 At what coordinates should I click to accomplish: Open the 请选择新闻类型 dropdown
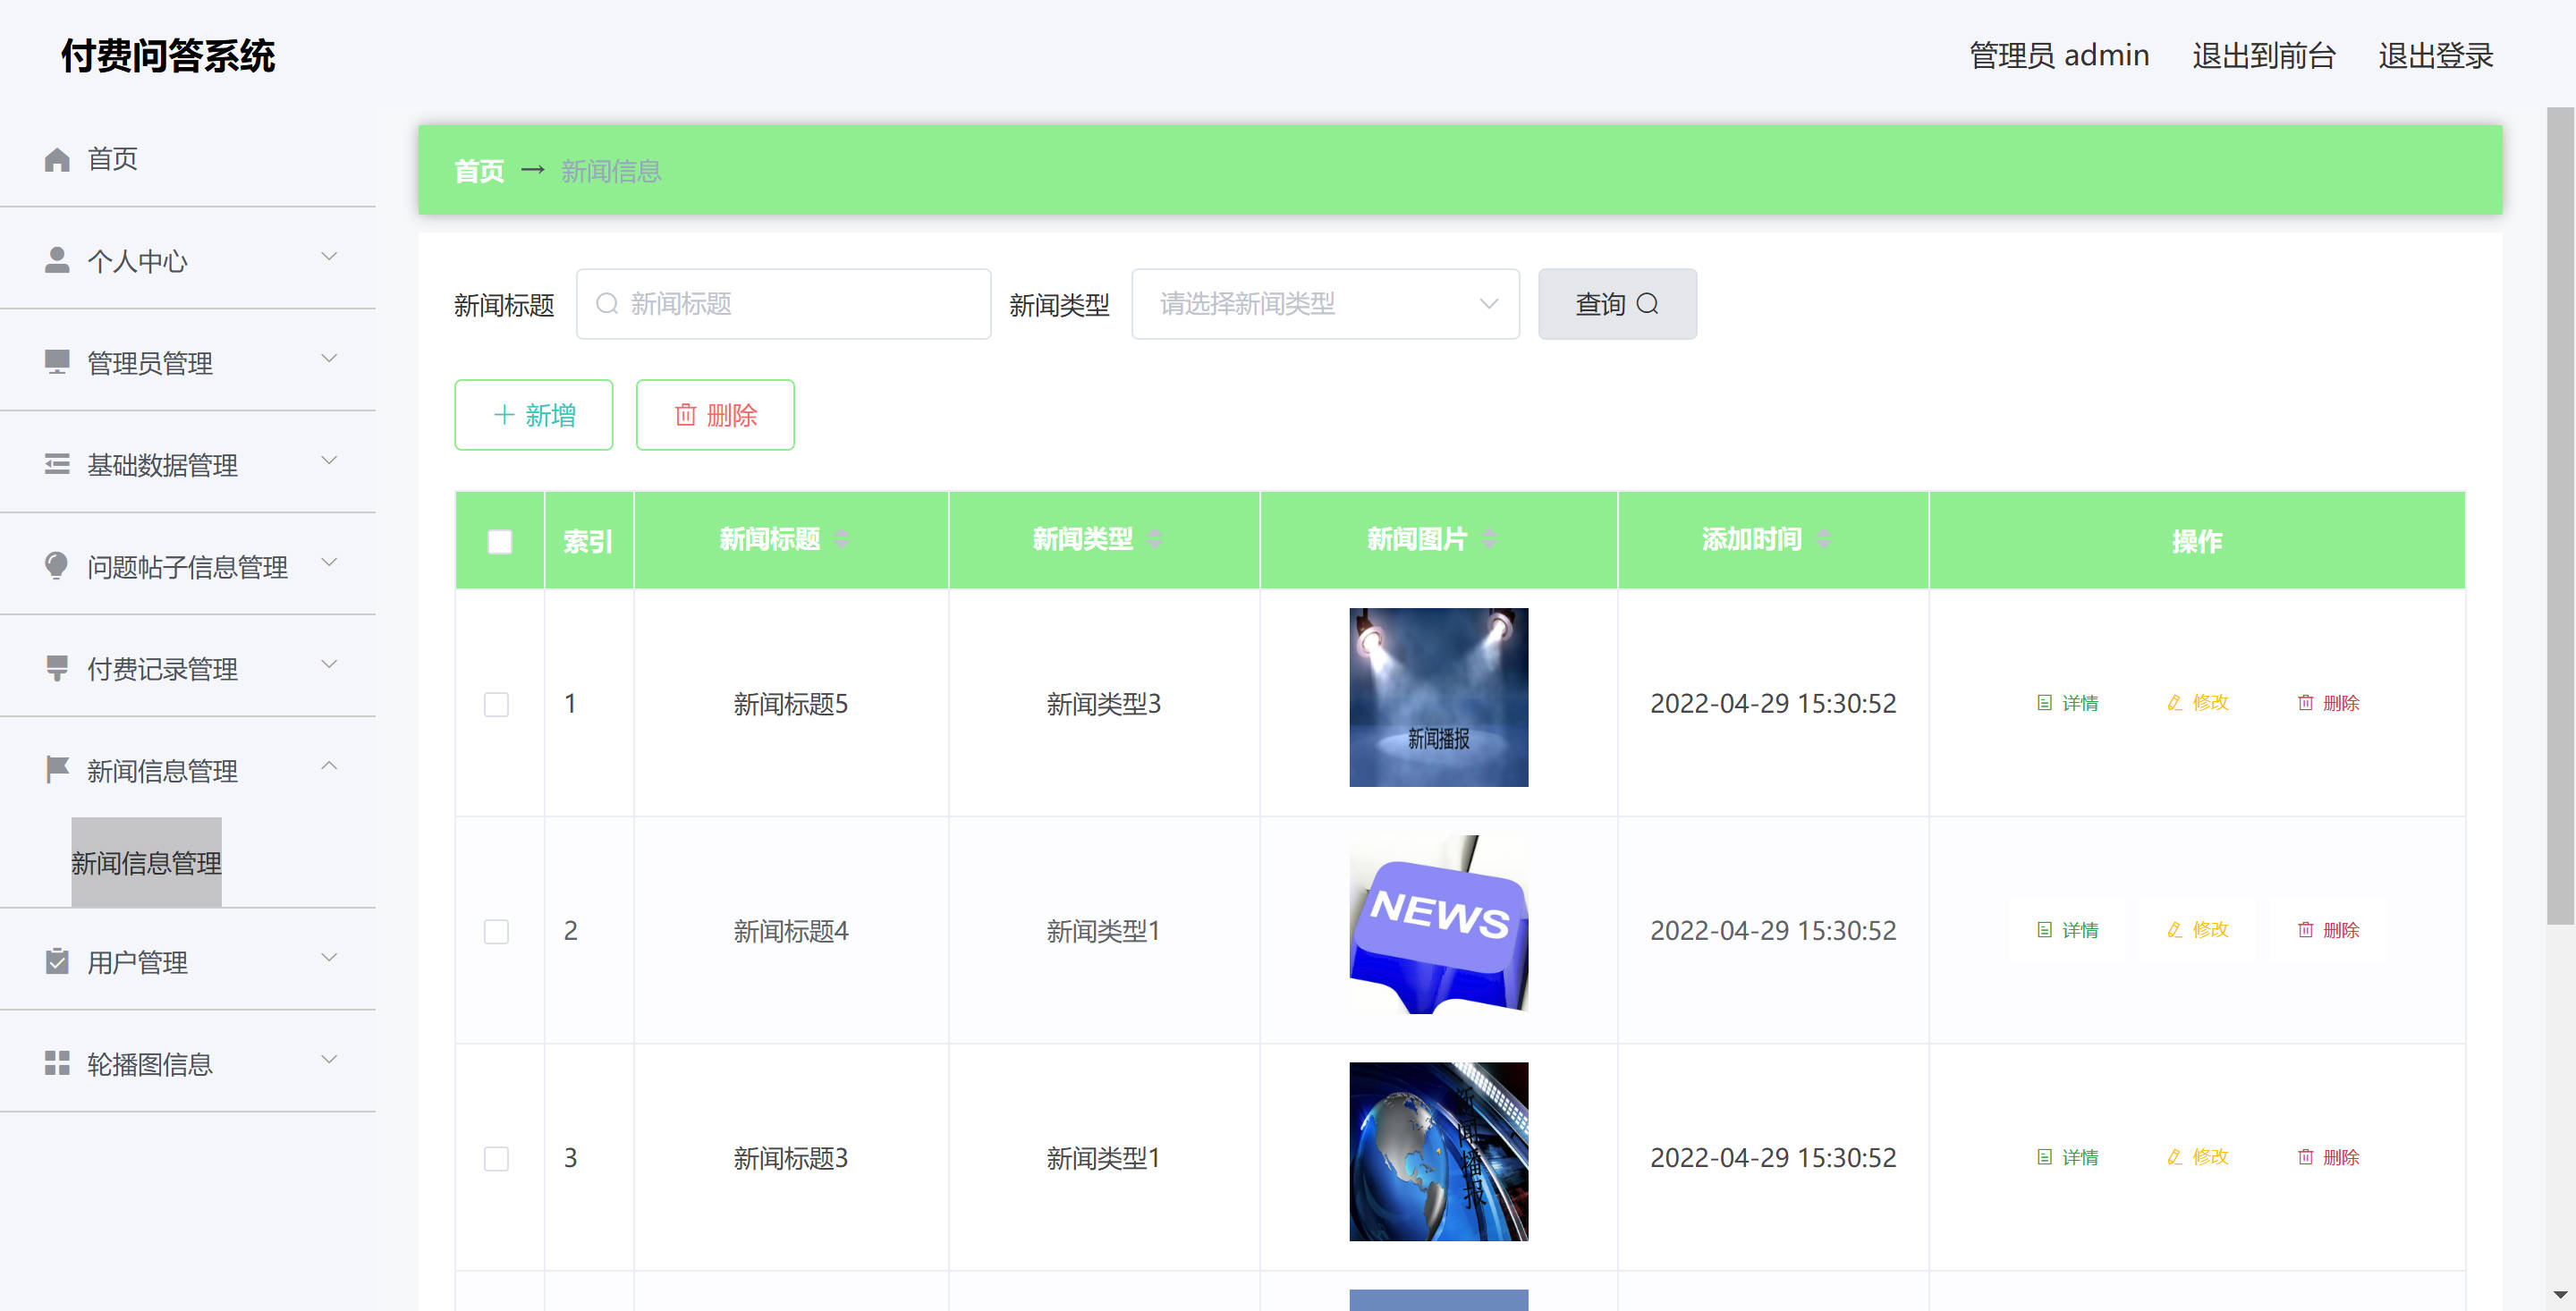click(x=1324, y=304)
